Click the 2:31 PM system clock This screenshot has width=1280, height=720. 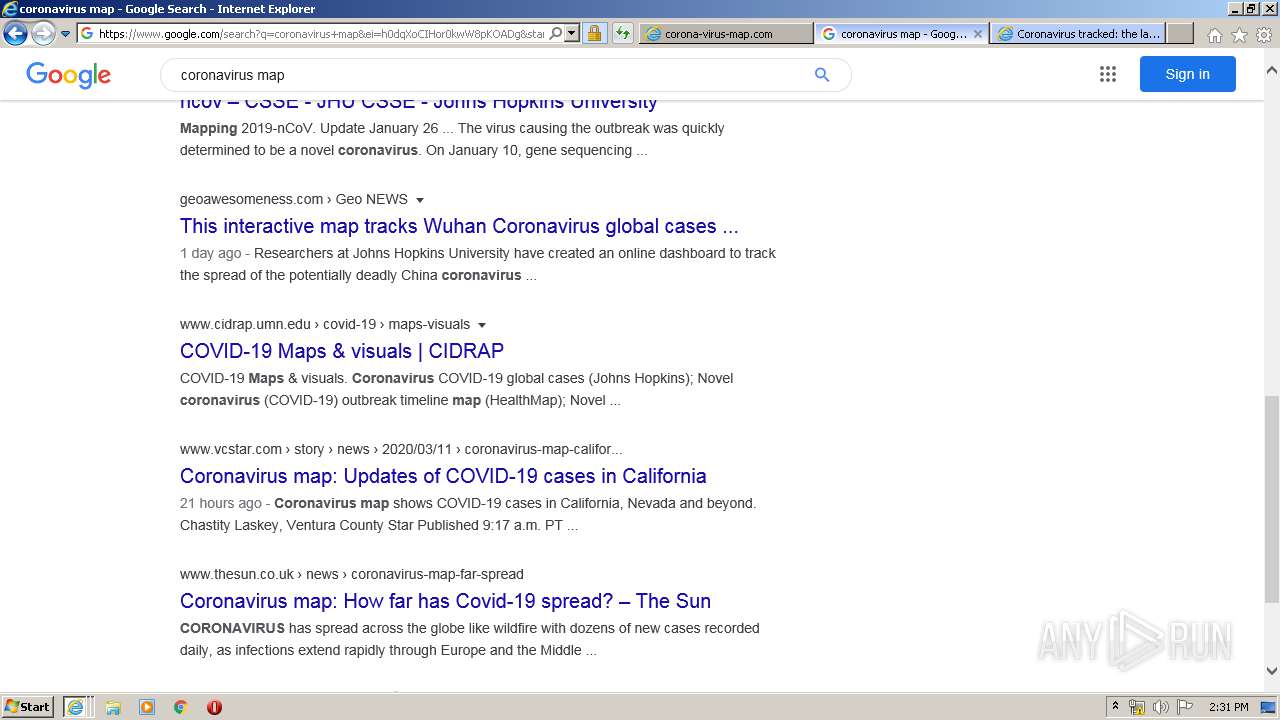tap(1228, 707)
